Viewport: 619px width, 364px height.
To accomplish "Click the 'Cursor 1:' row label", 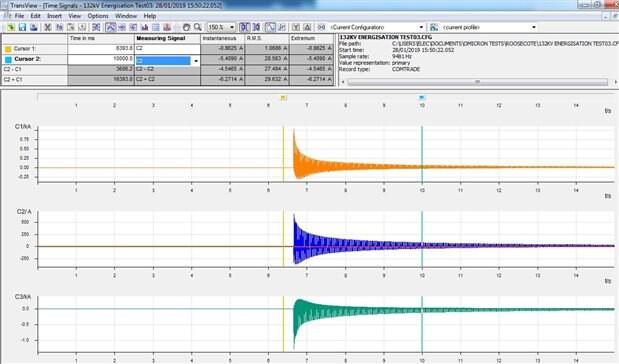I will click(25, 49).
